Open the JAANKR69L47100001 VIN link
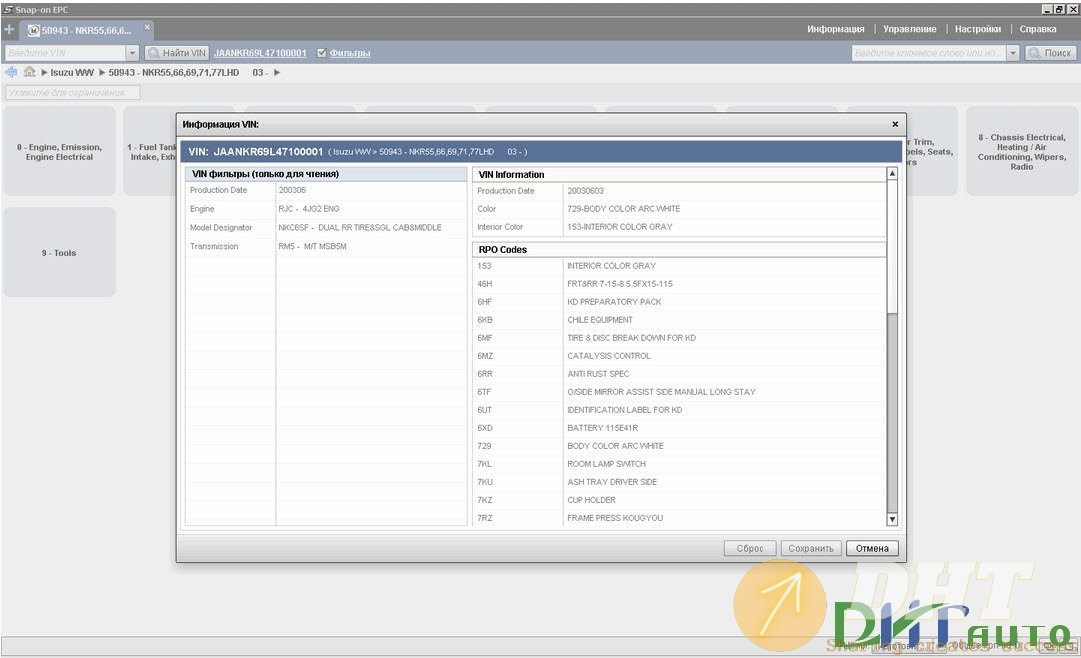Viewport: 1081px width, 658px height. click(260, 53)
